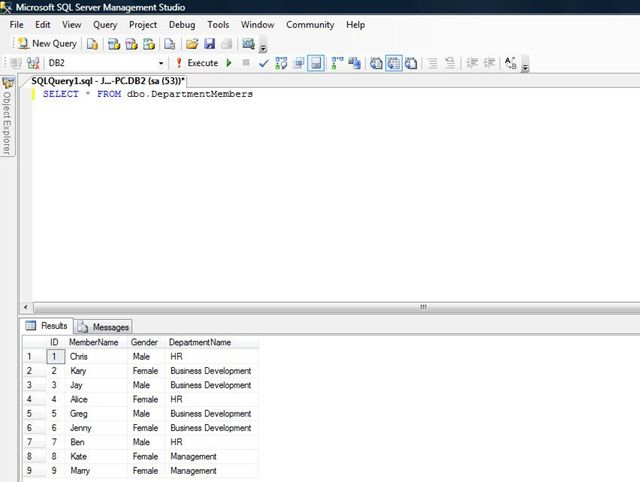
Task: Click inside the SELECT query text
Action: (x=148, y=94)
